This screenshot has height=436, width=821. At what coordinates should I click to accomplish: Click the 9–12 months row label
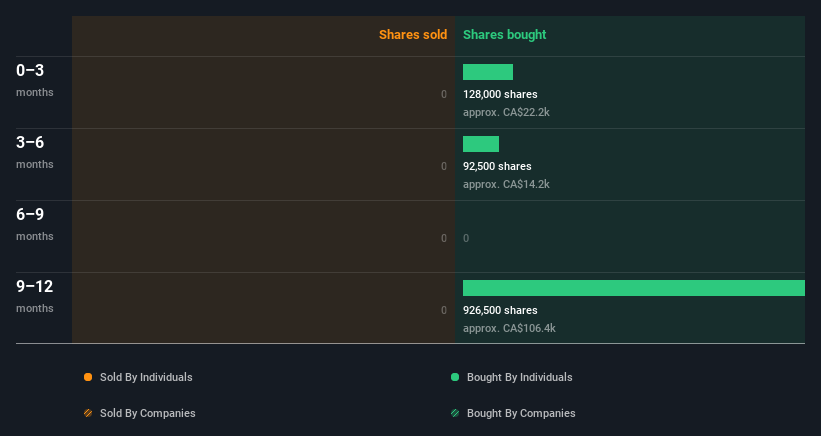pyautogui.click(x=35, y=296)
